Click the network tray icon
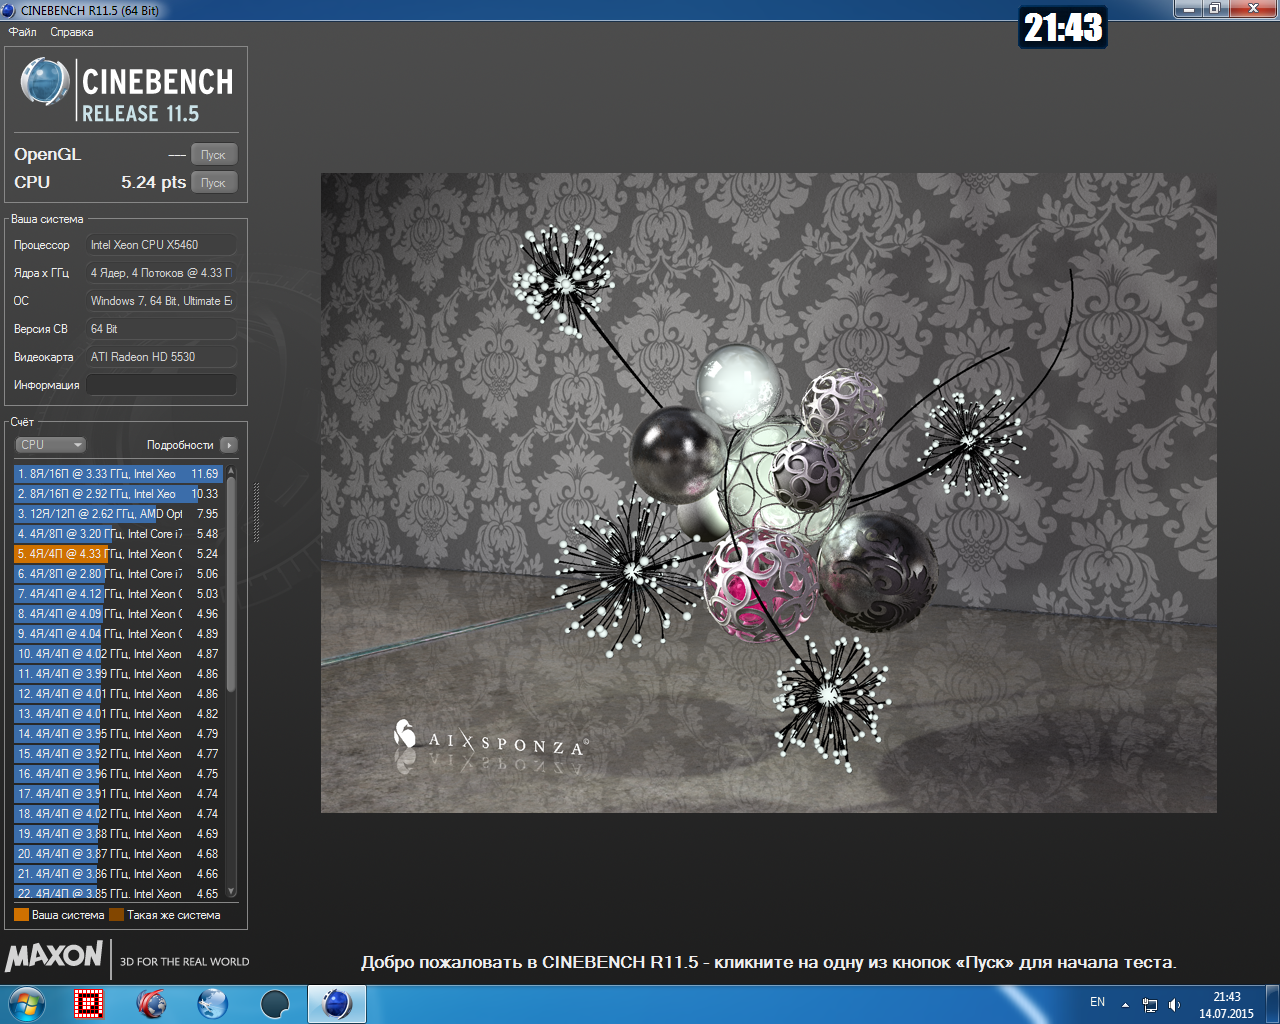The height and width of the screenshot is (1024, 1280). pos(1150,1005)
